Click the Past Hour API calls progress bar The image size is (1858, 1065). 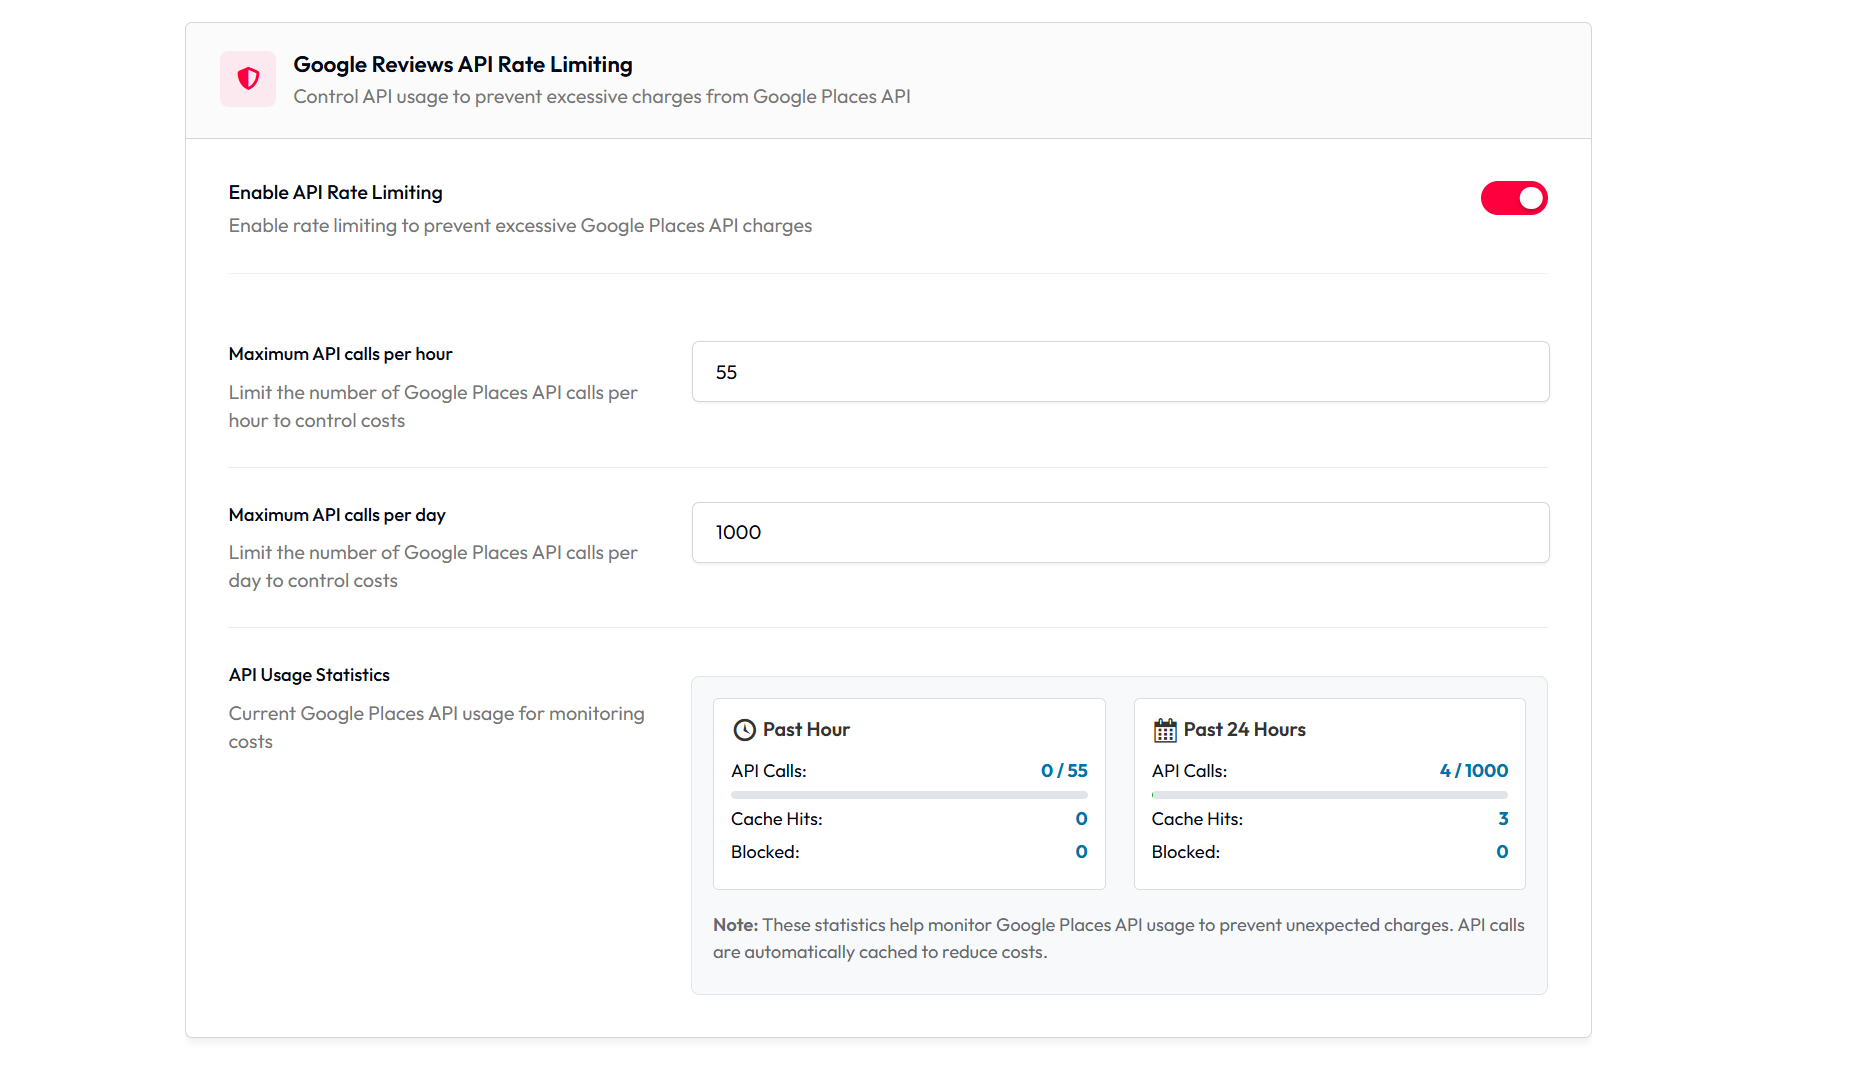908,795
